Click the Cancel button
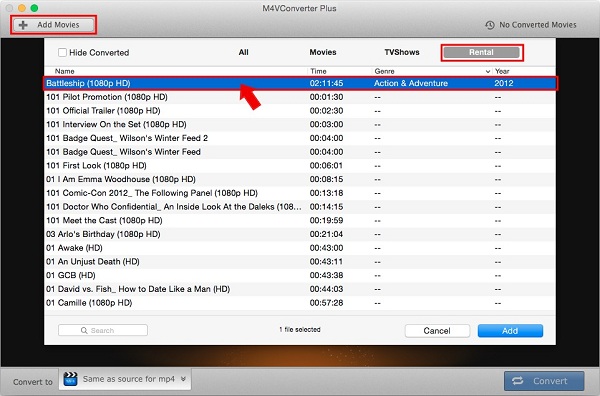600x396 pixels. tap(437, 331)
